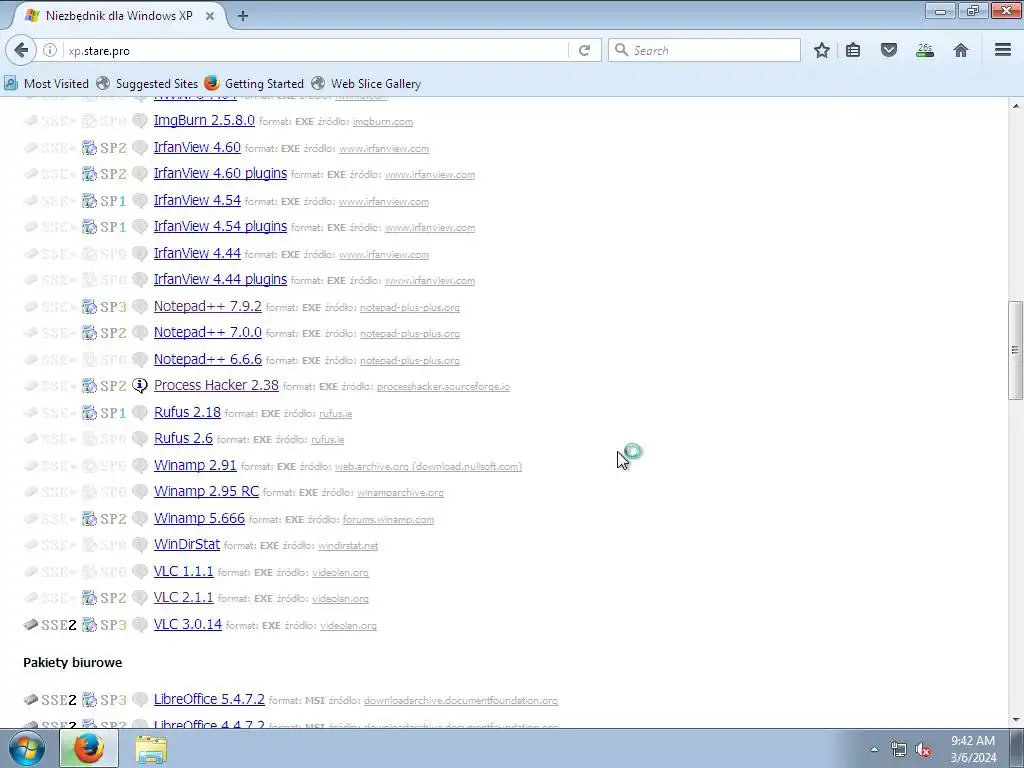Download IrfanView 4.54

[x=197, y=200]
